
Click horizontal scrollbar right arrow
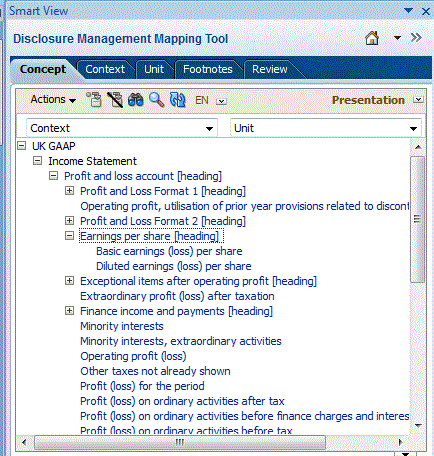coord(401,442)
